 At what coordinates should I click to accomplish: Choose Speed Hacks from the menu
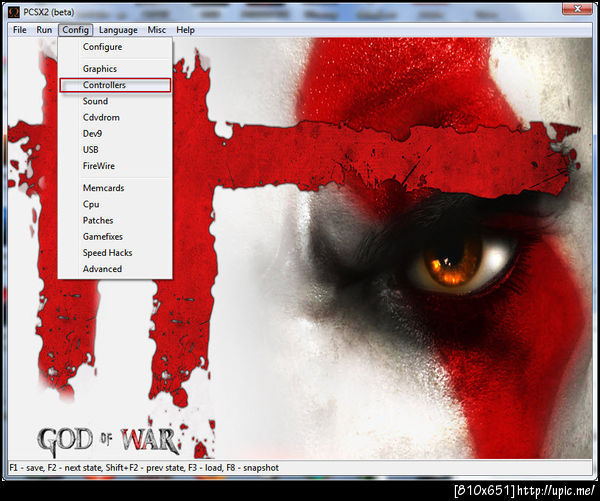pyautogui.click(x=115, y=253)
